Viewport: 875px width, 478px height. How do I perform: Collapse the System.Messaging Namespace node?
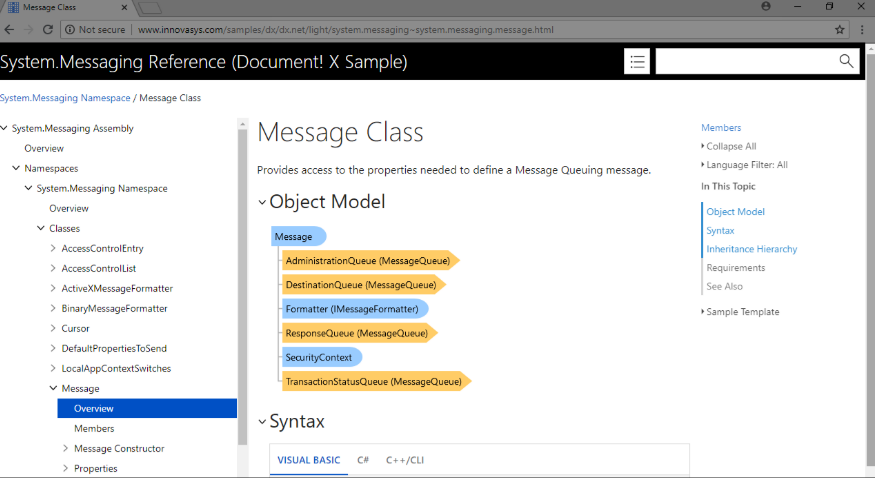[x=28, y=188]
